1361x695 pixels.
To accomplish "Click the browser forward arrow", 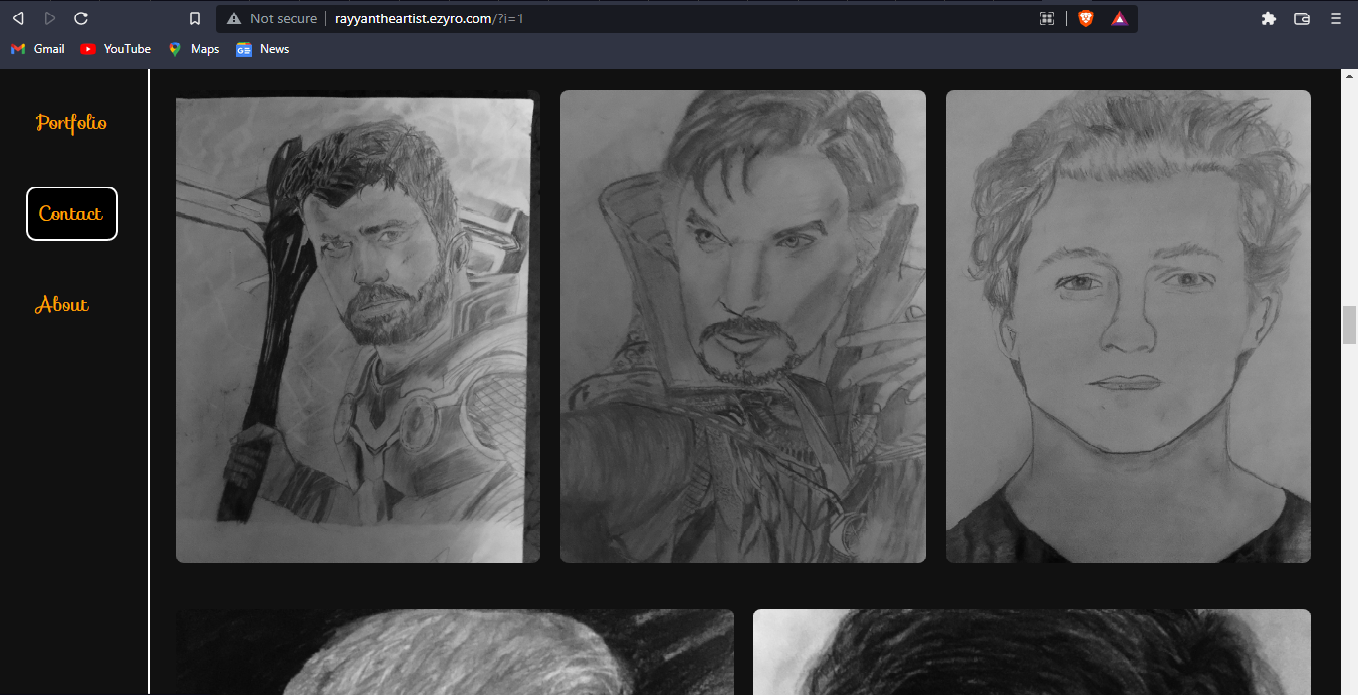I will pos(50,18).
